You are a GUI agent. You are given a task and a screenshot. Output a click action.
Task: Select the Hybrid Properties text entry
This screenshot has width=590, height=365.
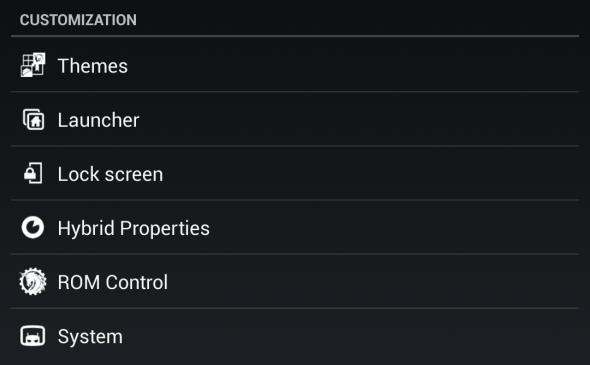(x=134, y=228)
